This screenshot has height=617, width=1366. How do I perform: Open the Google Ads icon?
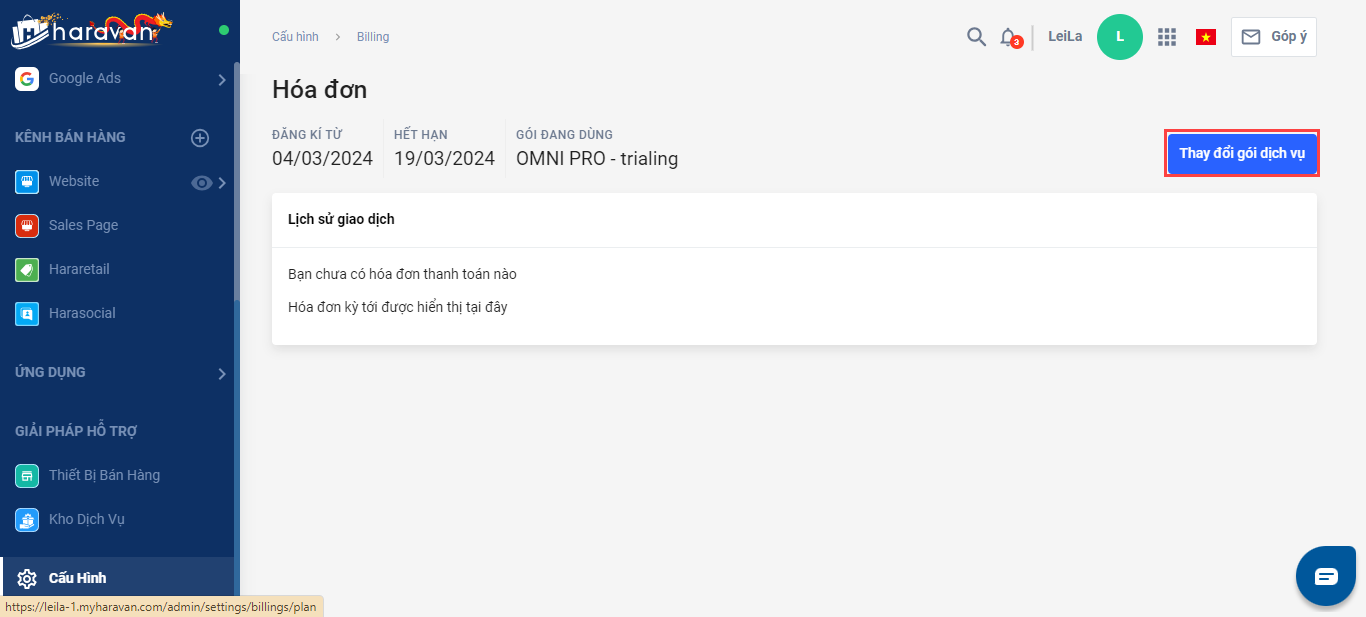coord(27,79)
